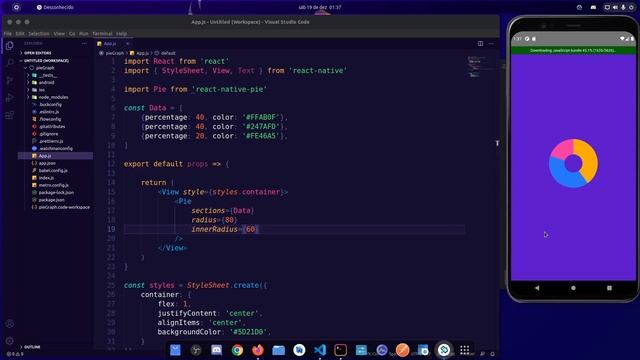
Task: Launch Discord from the dock
Action: click(216, 350)
